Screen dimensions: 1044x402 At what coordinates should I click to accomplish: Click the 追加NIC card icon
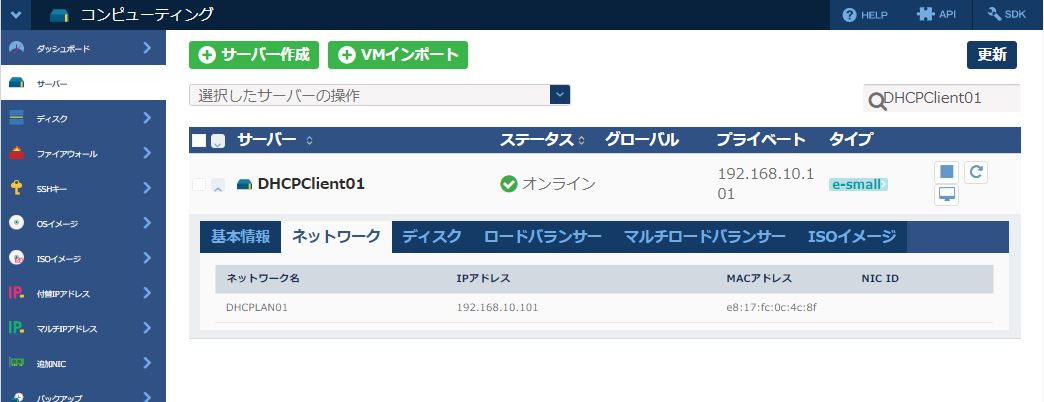17,363
